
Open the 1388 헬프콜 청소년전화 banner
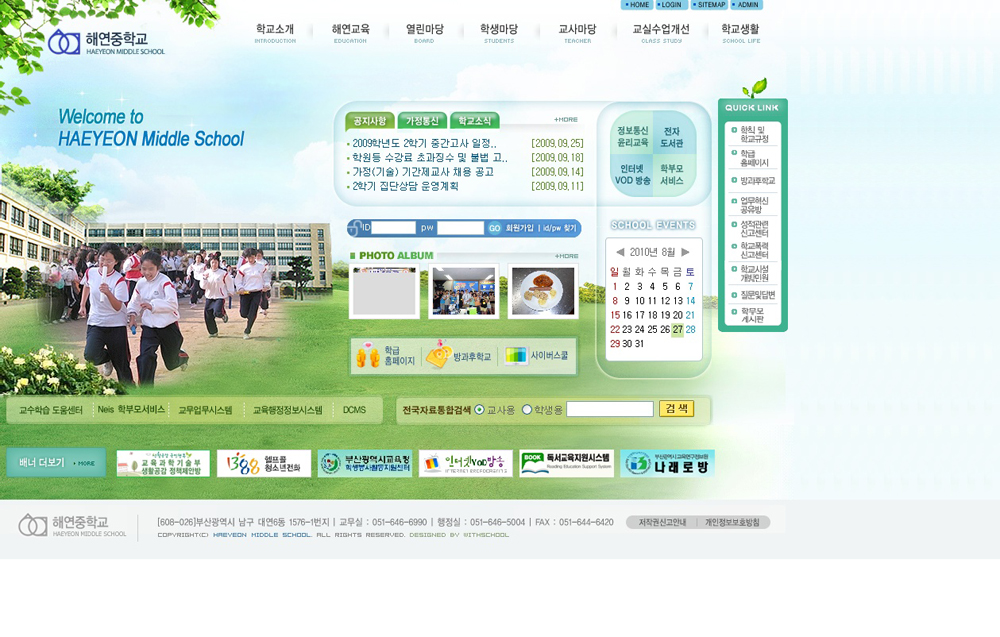263,464
